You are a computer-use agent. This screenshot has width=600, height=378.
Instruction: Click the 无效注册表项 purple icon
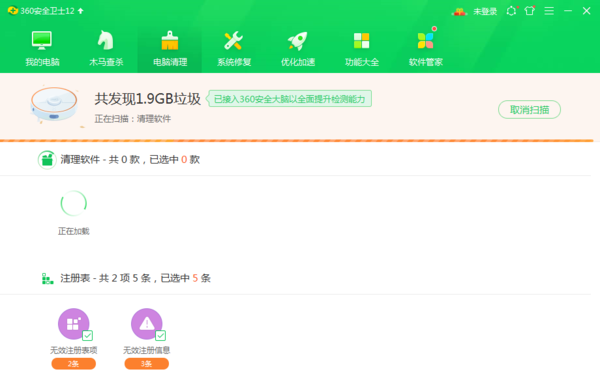coord(73,324)
